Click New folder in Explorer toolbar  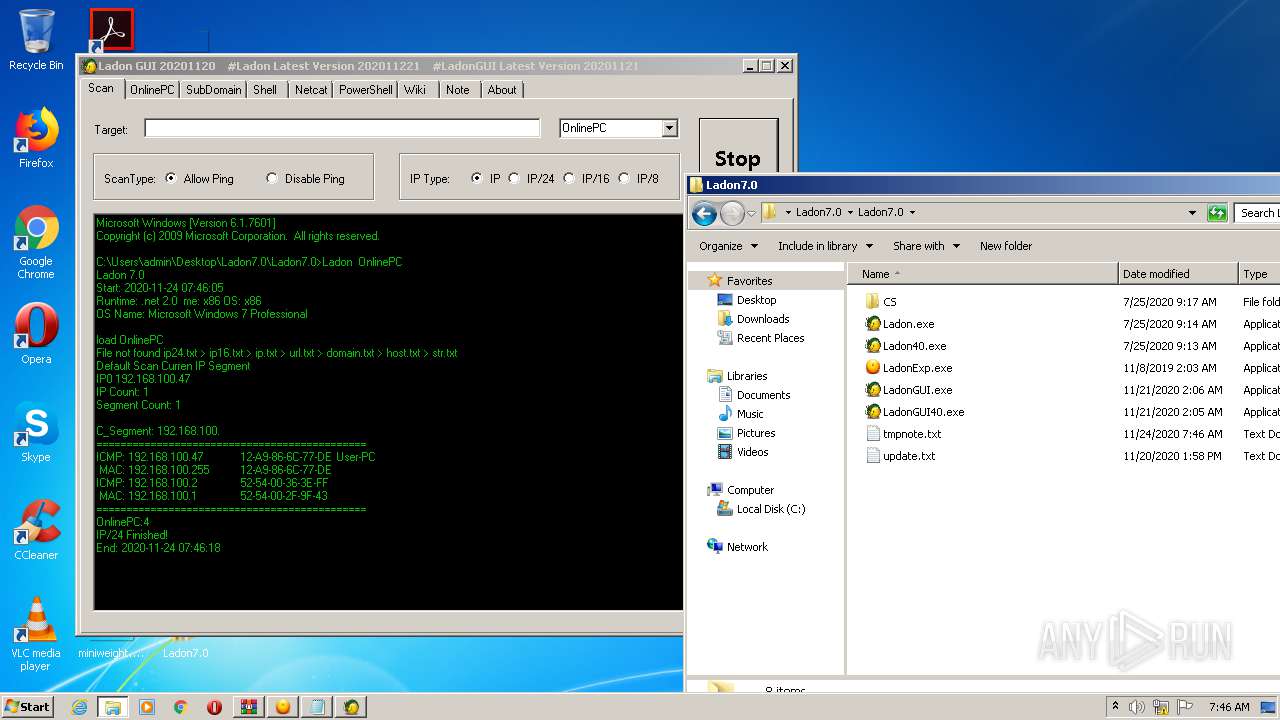(1006, 246)
